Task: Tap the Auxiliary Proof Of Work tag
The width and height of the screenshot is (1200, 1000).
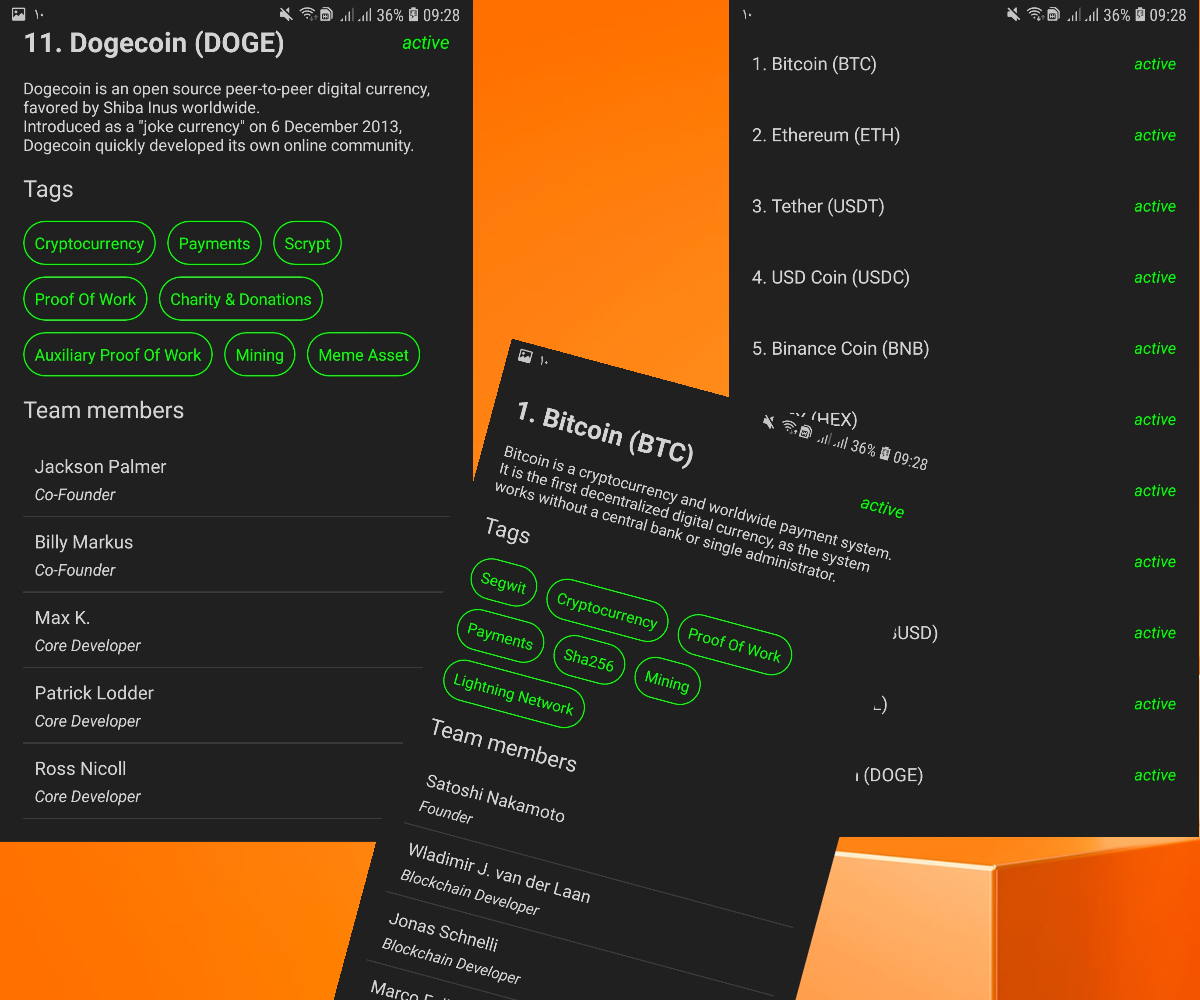Action: click(118, 355)
